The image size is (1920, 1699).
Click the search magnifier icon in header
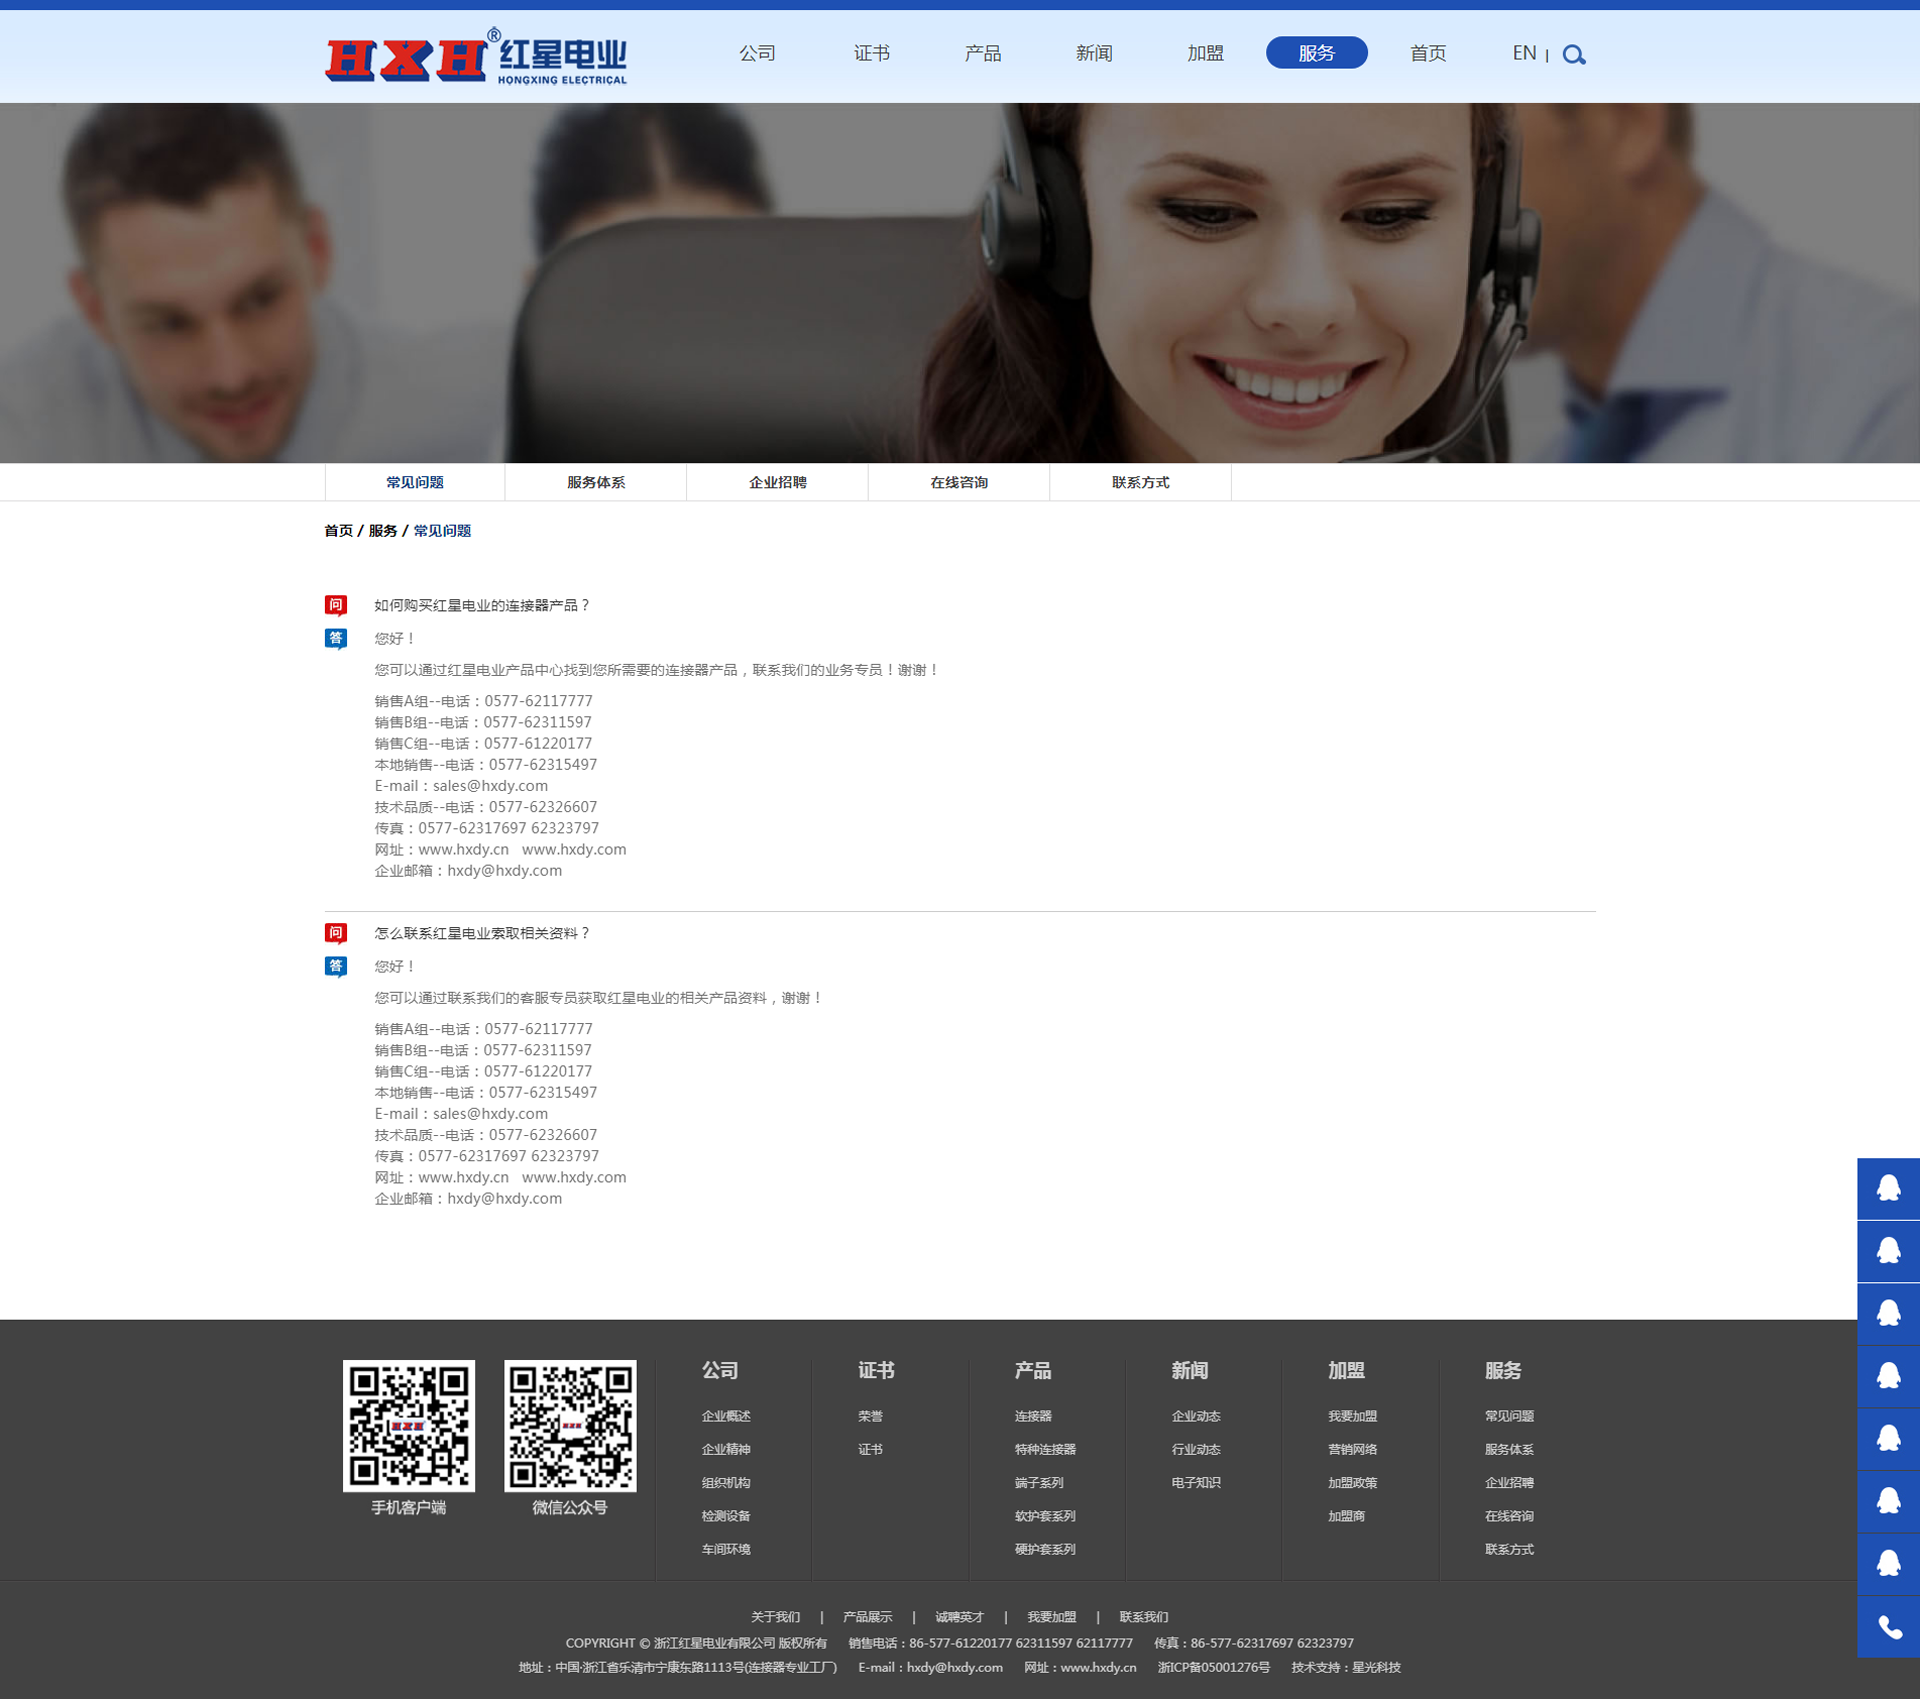1574,55
